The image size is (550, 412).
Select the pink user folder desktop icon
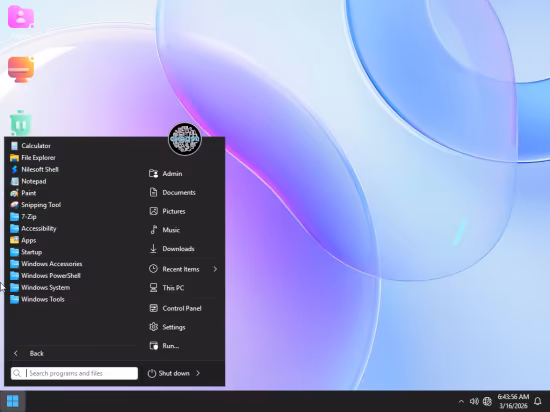(x=21, y=16)
